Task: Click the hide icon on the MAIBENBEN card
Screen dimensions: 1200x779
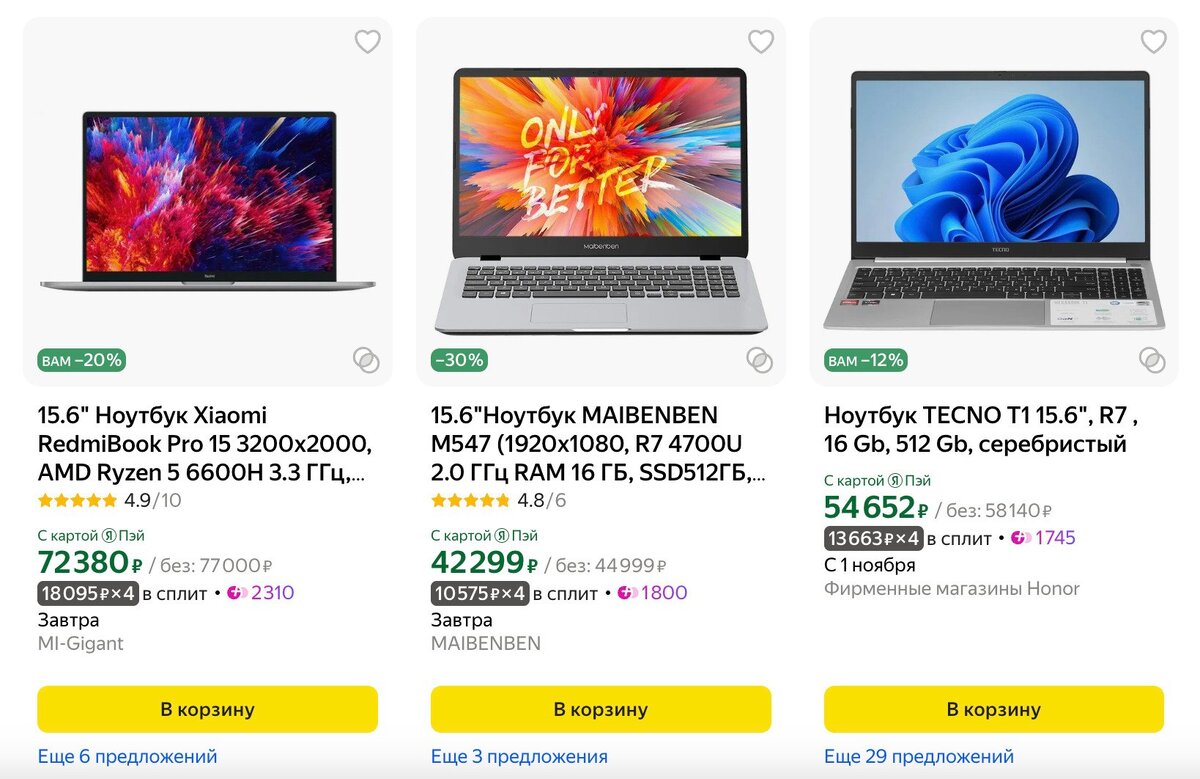Action: click(x=761, y=360)
